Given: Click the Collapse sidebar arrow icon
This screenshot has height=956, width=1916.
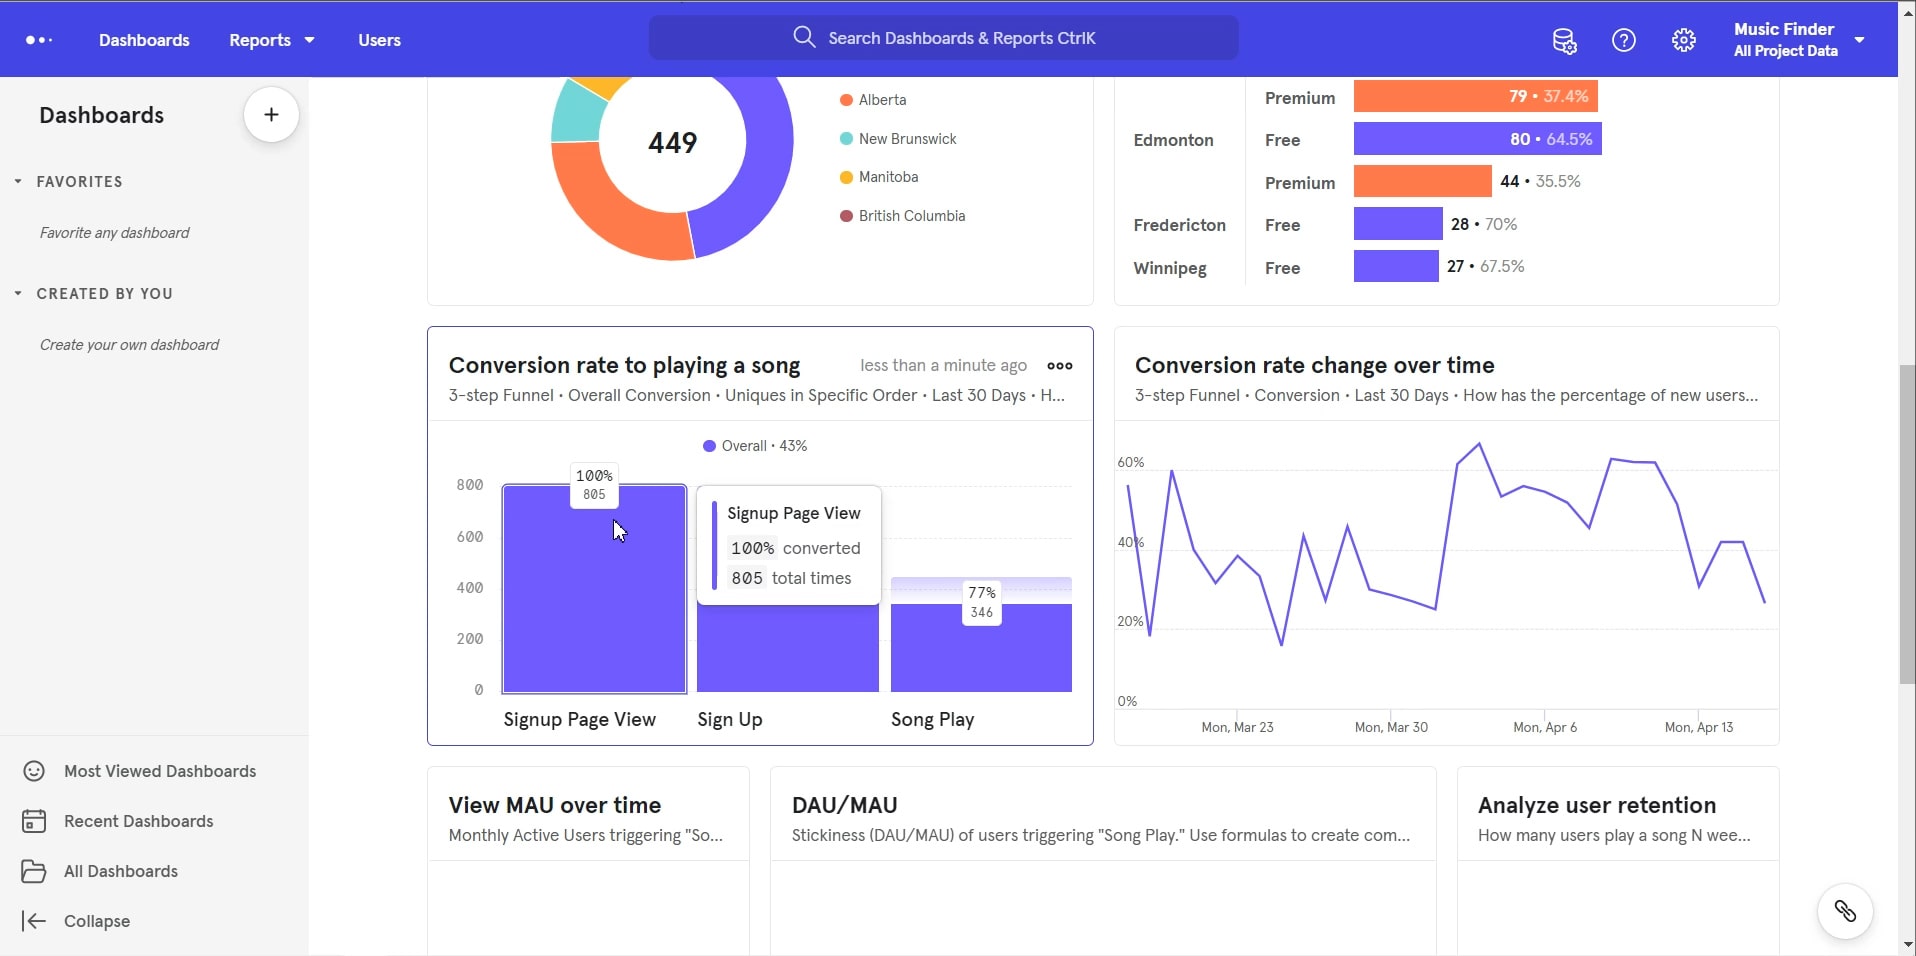Looking at the screenshot, I should click(x=34, y=921).
